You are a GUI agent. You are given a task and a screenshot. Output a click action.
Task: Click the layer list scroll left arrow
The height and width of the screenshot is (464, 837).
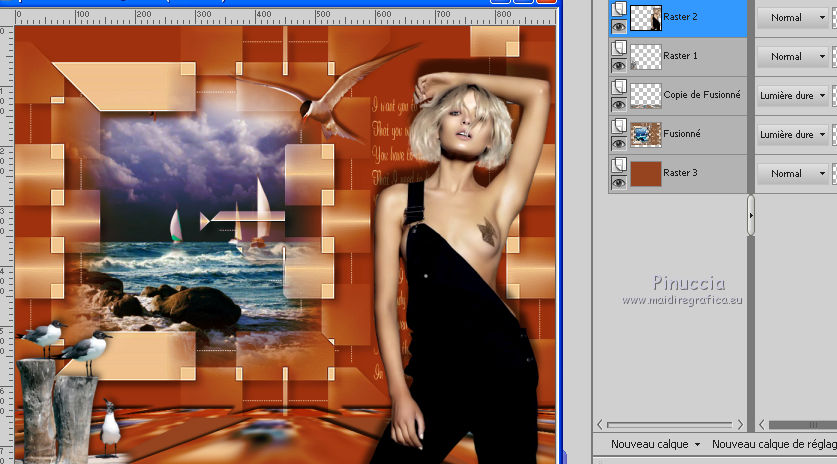click(x=599, y=425)
